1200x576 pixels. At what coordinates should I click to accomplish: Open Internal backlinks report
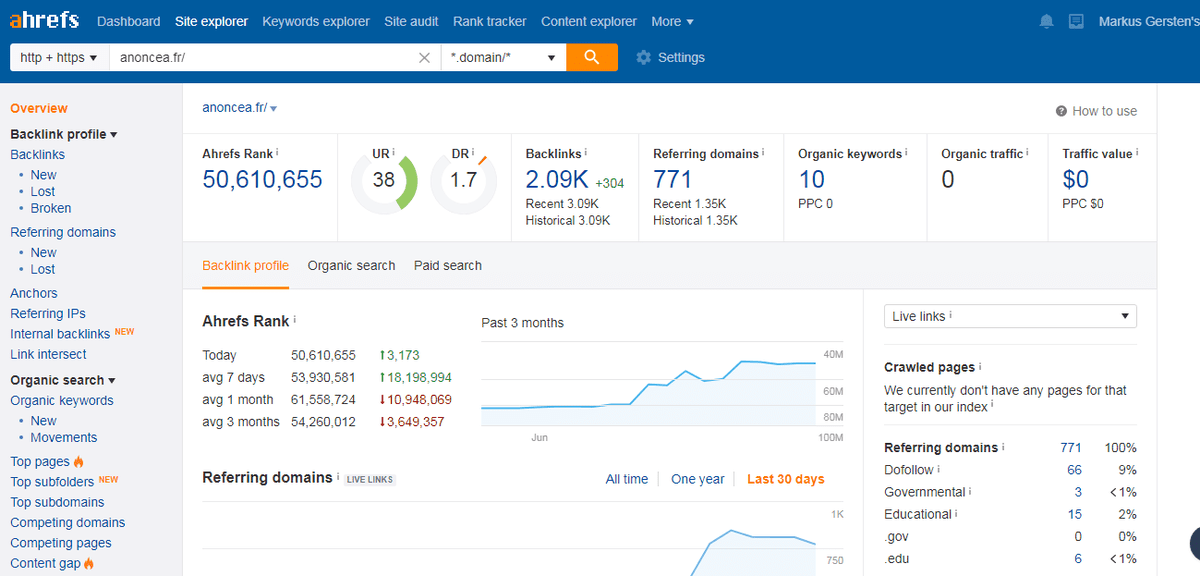point(60,334)
